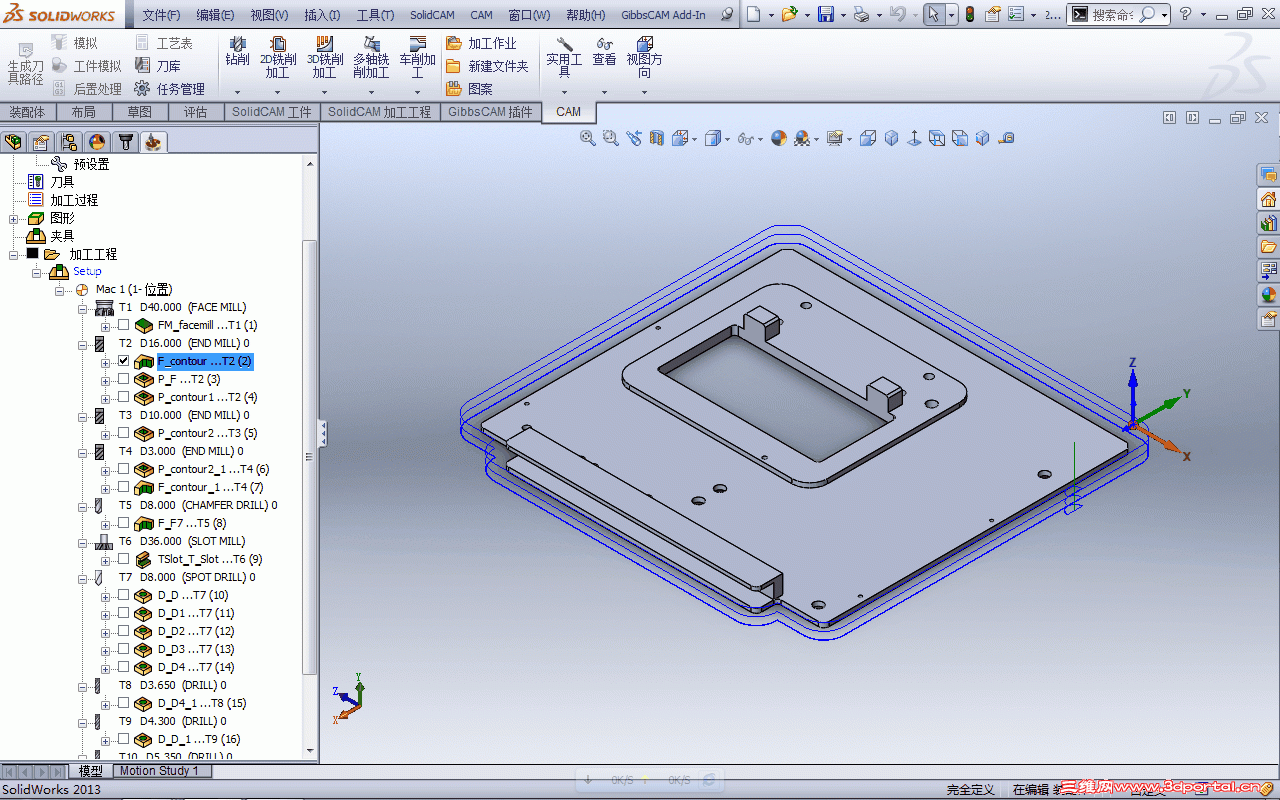Collapse the T1 D40.000 FACE MILL node
The width and height of the screenshot is (1280, 800).
[x=82, y=308]
